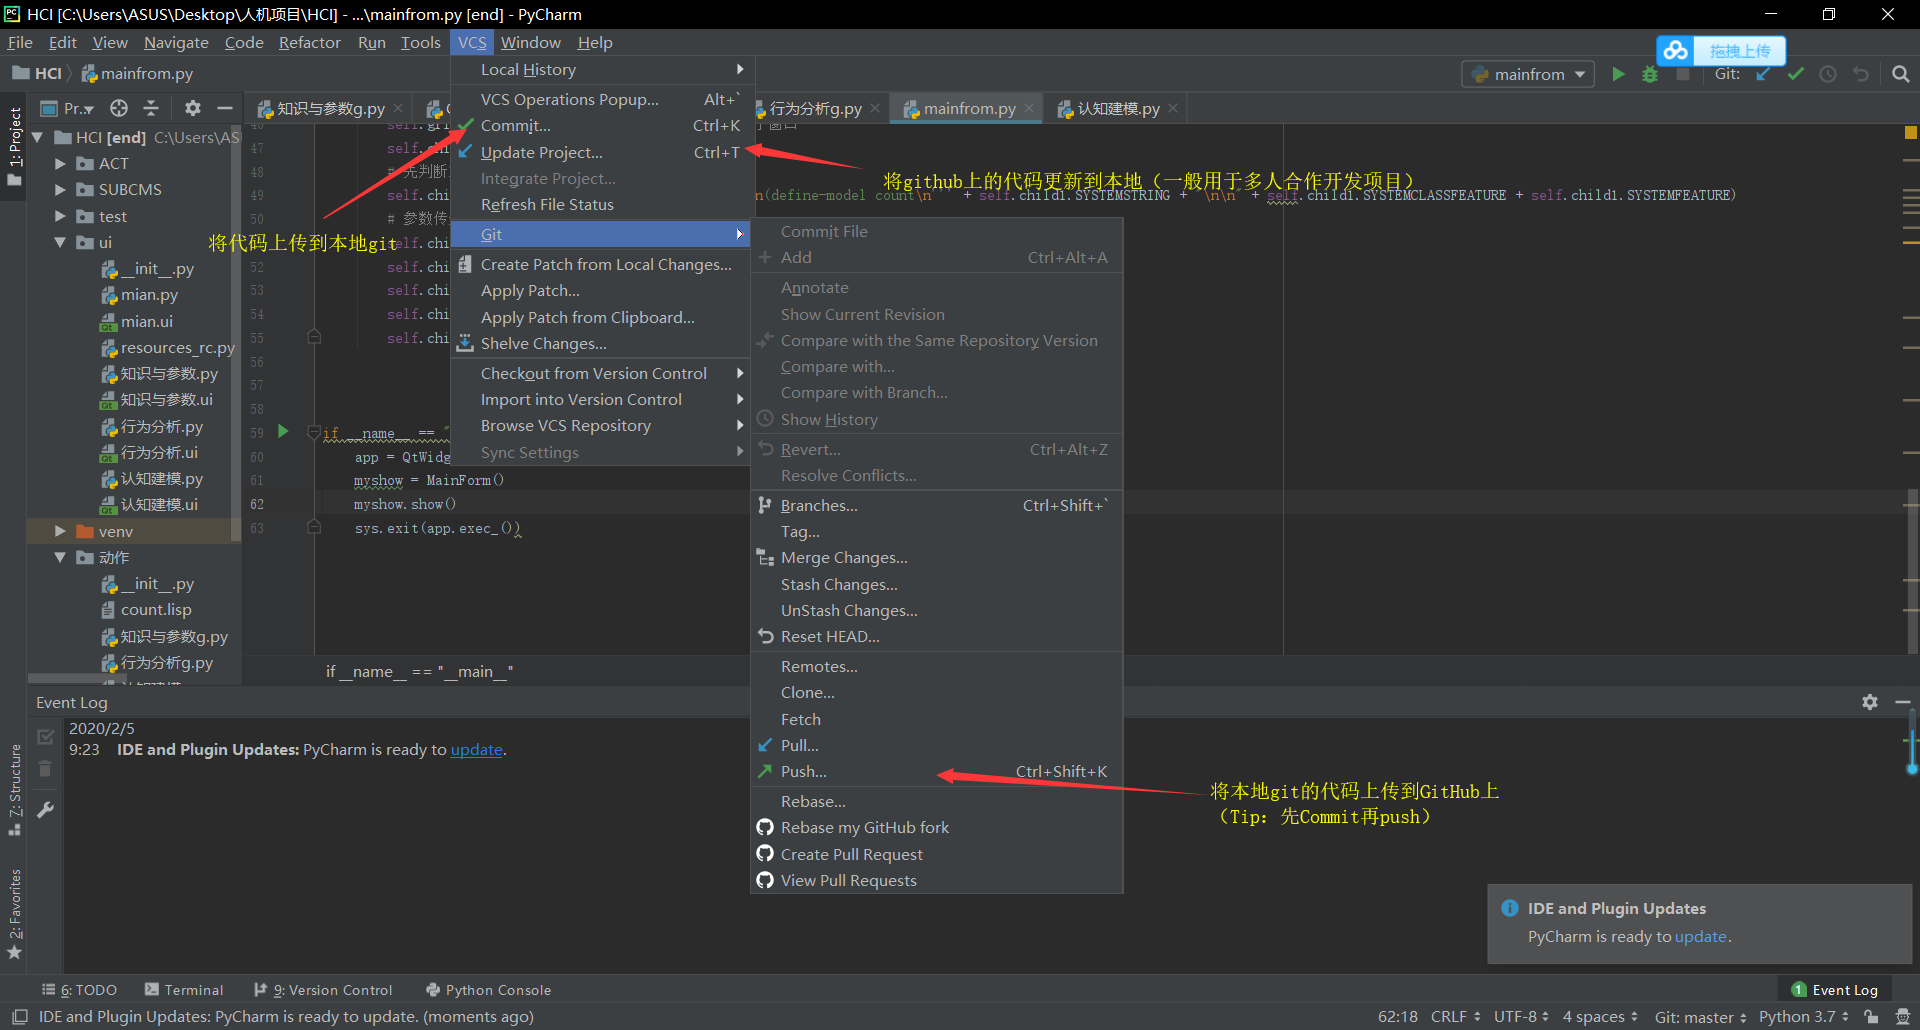
Task: Toggle the Event Log button in status bar
Action: [1834, 990]
